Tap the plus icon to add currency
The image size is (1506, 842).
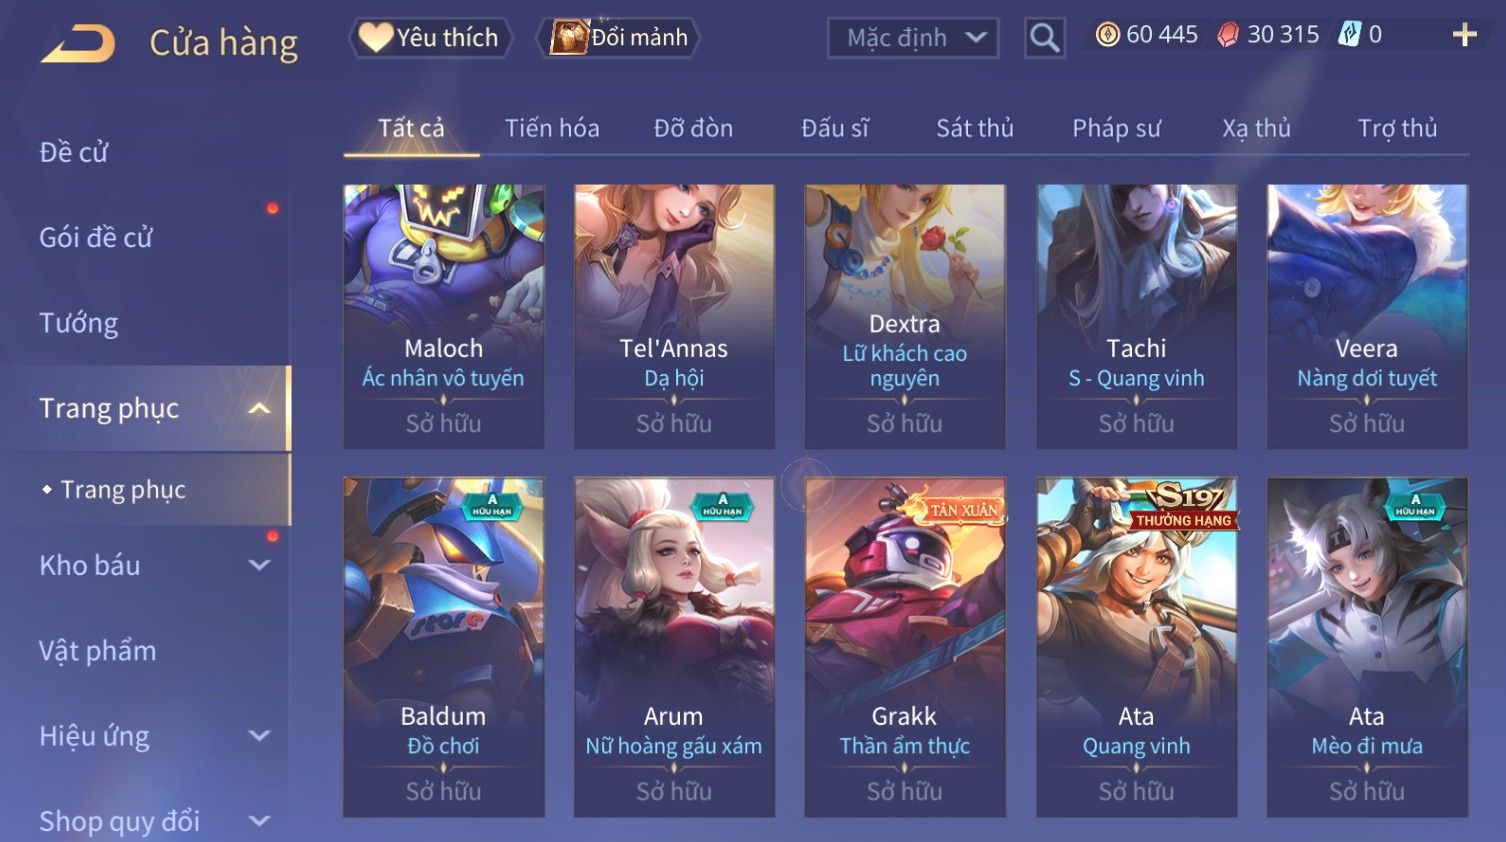click(1464, 35)
